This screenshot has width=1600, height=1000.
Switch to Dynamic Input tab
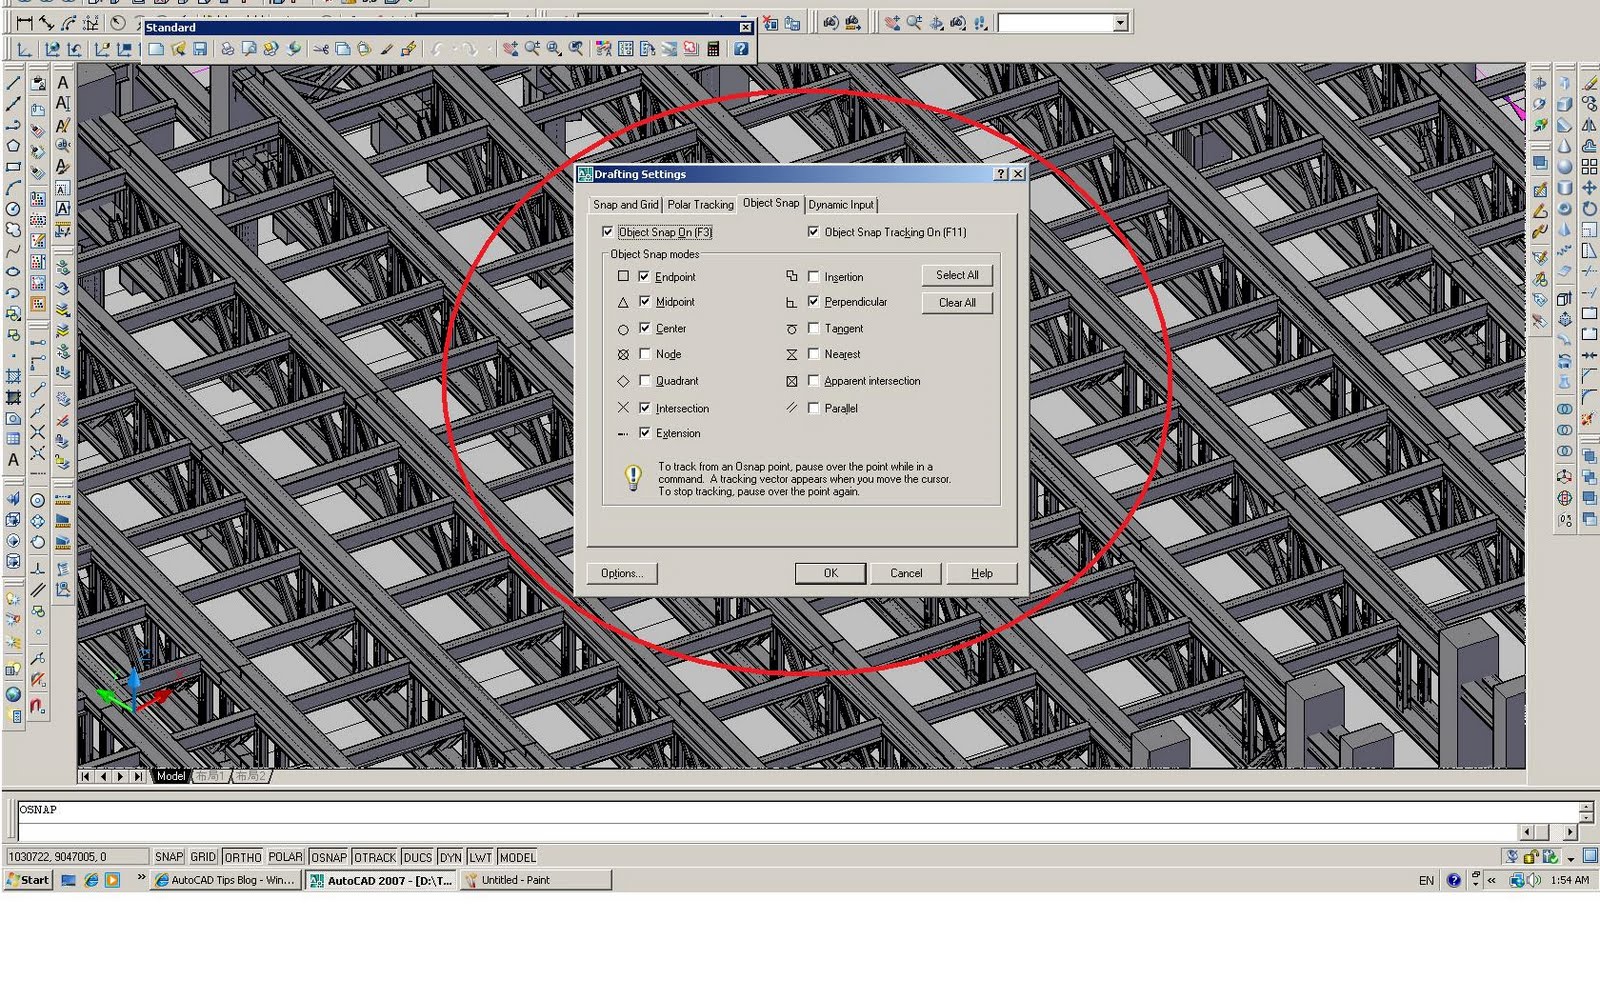(x=841, y=204)
